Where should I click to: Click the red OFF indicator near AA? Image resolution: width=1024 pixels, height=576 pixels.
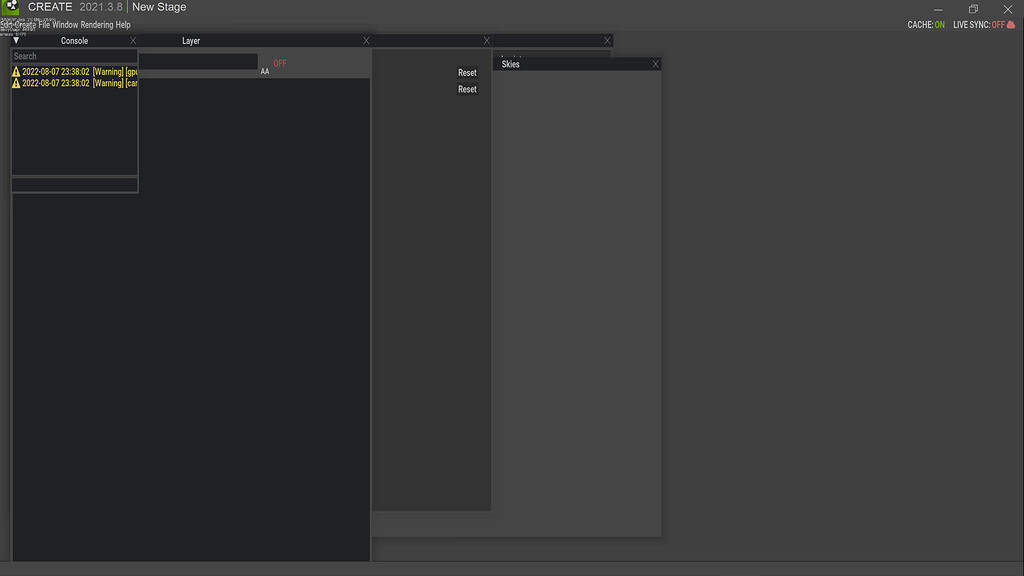pyautogui.click(x=279, y=62)
